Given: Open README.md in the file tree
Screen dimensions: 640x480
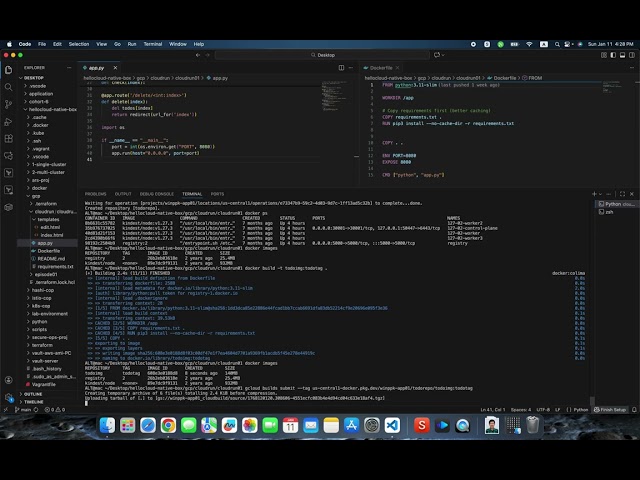Looking at the screenshot, I should coord(51,259).
